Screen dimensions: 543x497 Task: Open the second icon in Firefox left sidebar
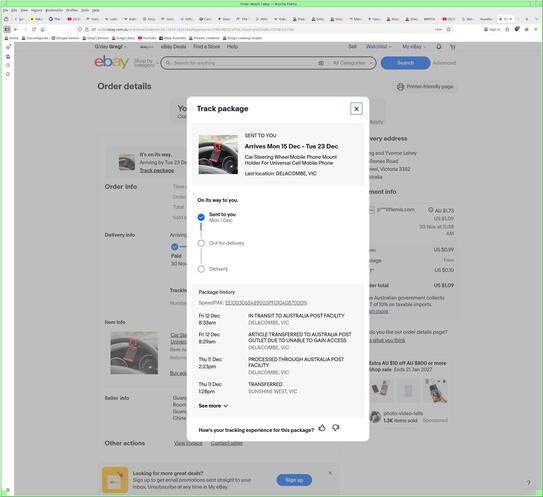coord(8,56)
